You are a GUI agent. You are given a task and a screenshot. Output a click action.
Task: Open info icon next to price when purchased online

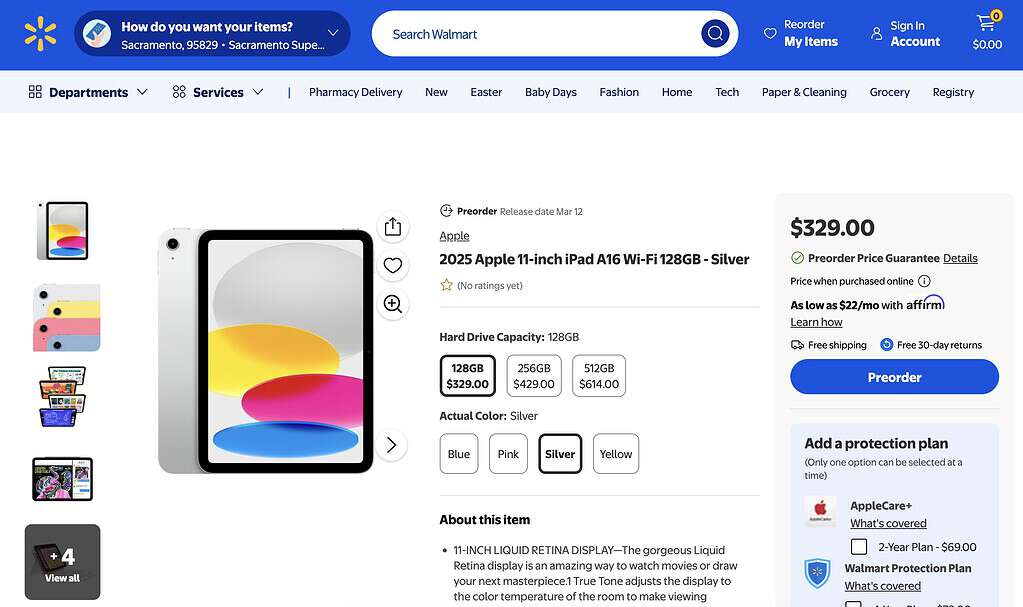(924, 281)
